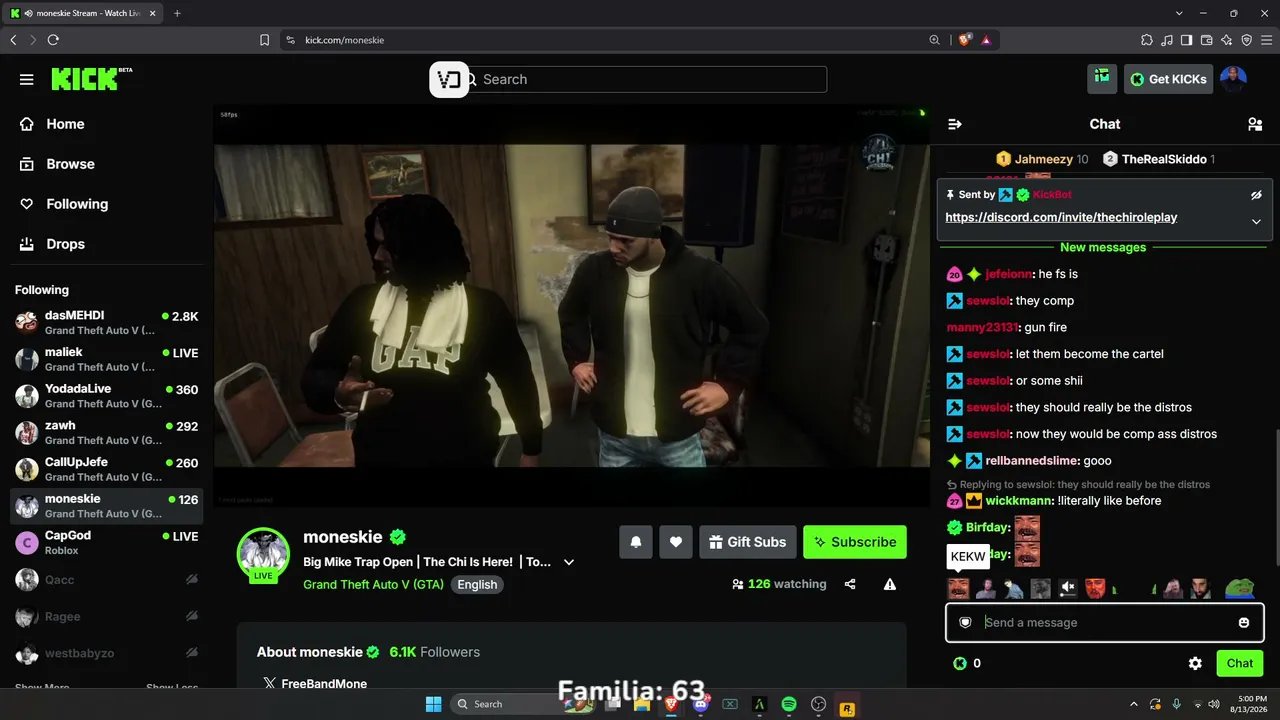Open the offline Ragee channel
The width and height of the screenshot is (1280, 720).
tap(107, 617)
